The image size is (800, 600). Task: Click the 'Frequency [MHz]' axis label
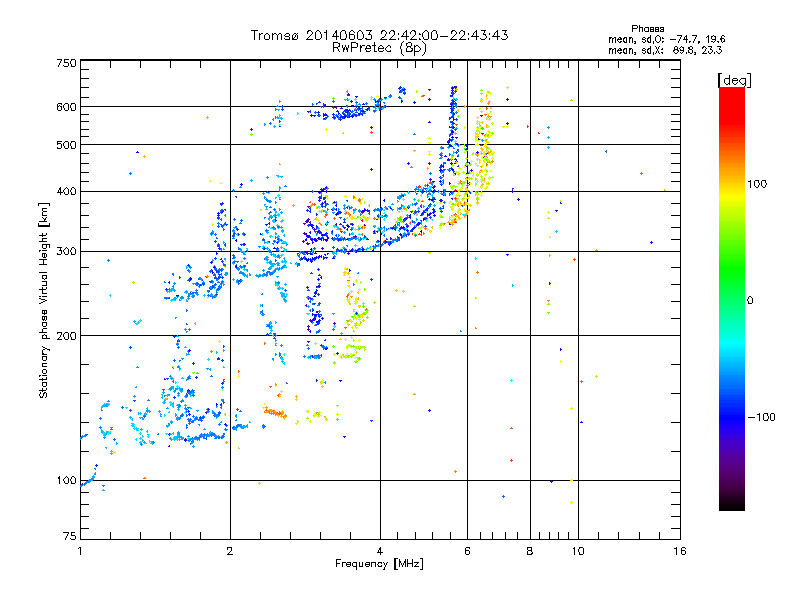379,564
